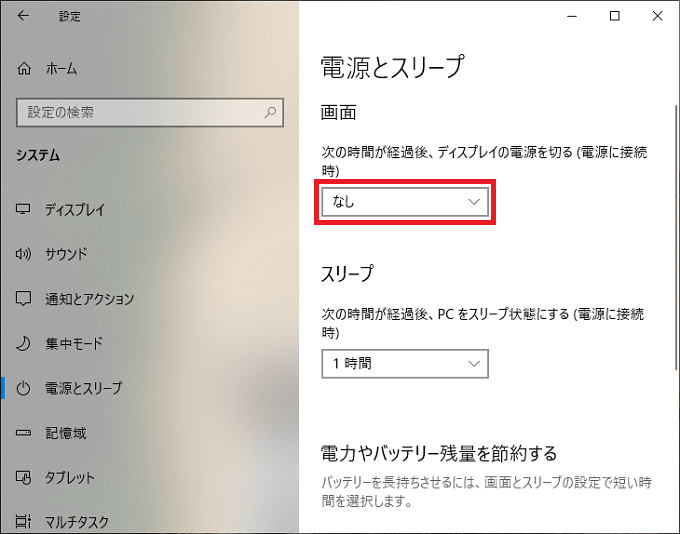
Task: Open the sleep time dropdown showing 1 時間
Action: [405, 364]
